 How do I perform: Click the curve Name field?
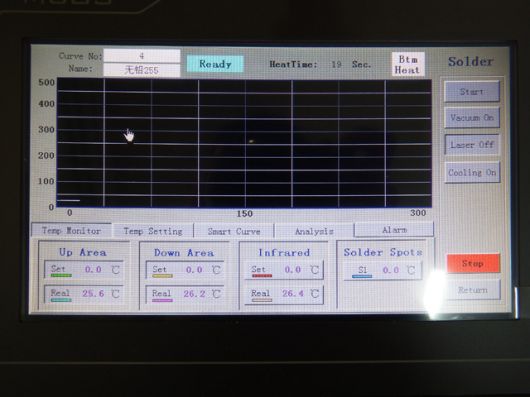click(x=142, y=70)
